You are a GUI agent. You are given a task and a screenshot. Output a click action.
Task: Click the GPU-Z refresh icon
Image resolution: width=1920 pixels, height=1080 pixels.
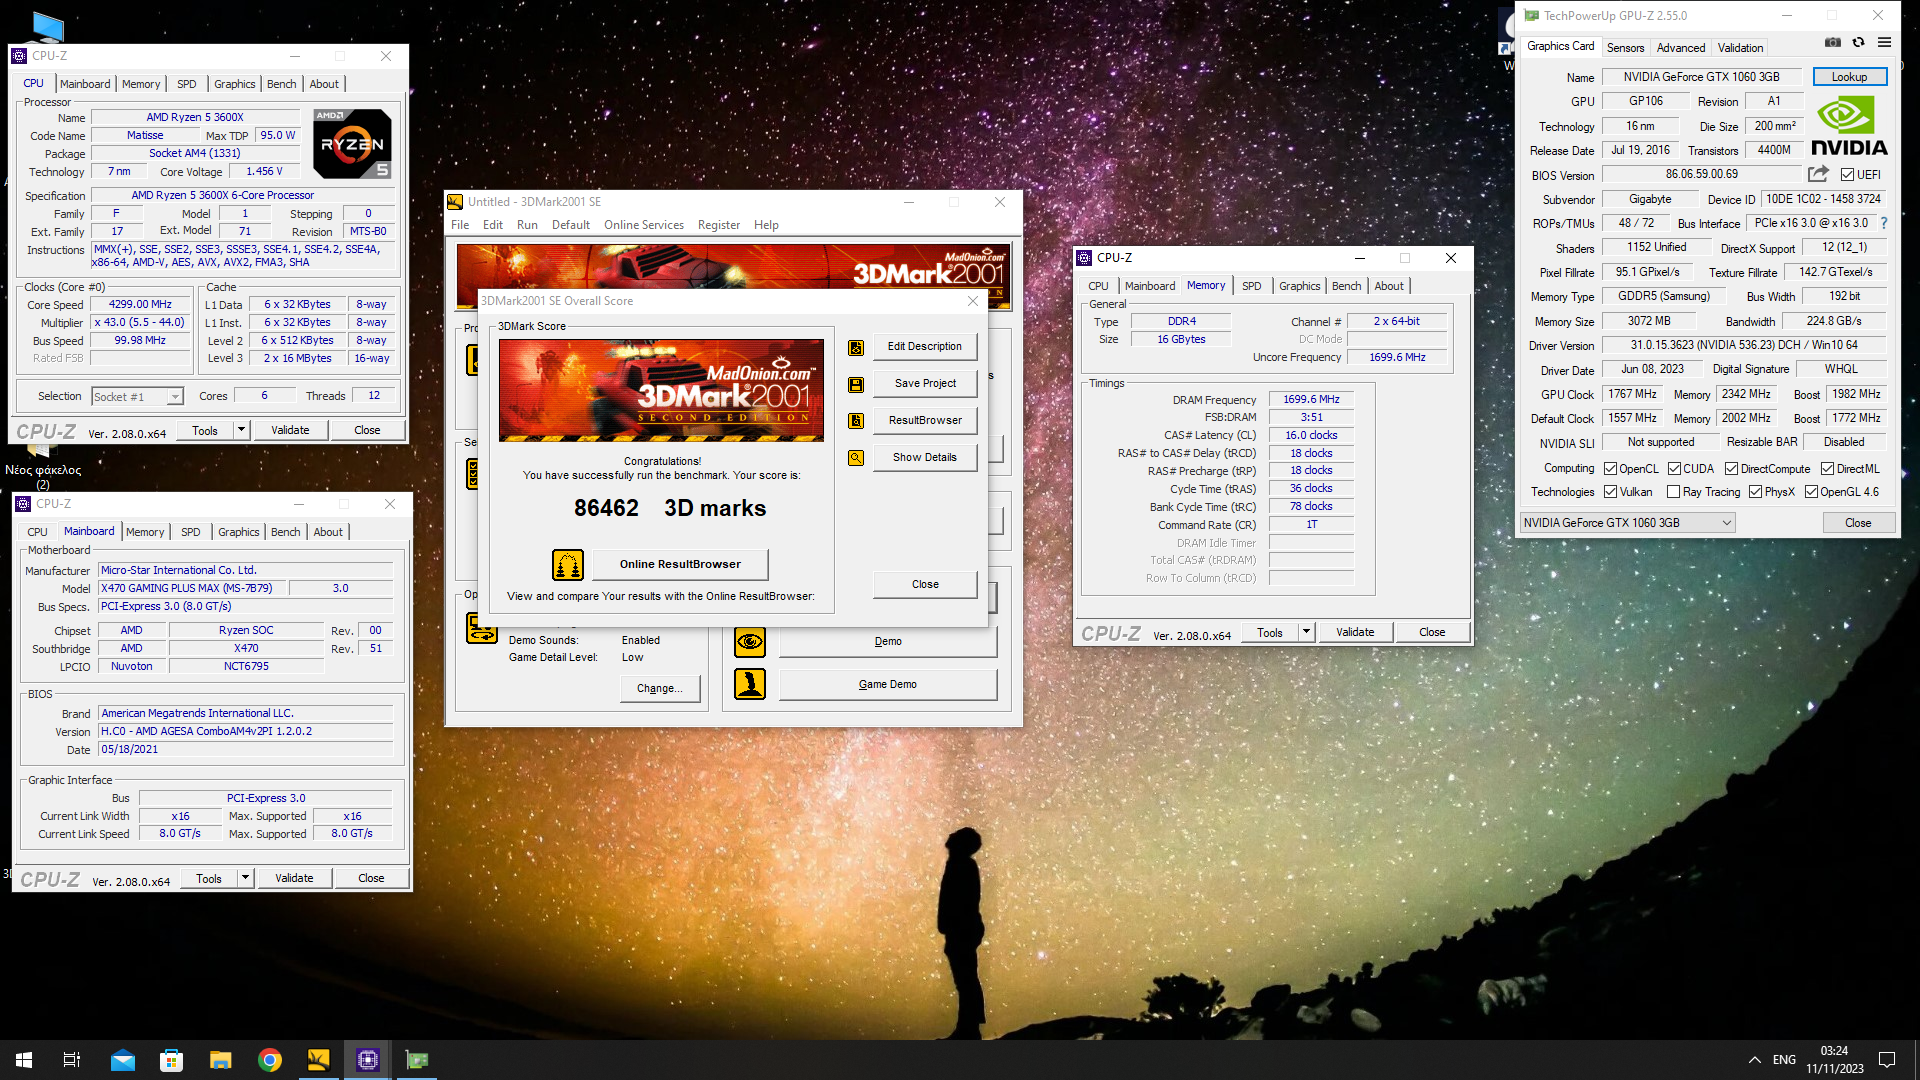pyautogui.click(x=1858, y=43)
